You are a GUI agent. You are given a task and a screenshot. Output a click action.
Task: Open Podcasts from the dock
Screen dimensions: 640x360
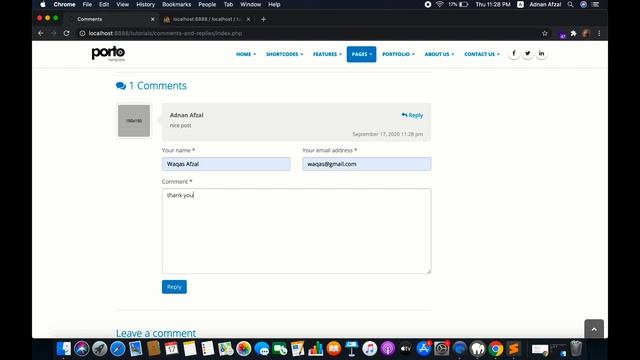(388, 349)
